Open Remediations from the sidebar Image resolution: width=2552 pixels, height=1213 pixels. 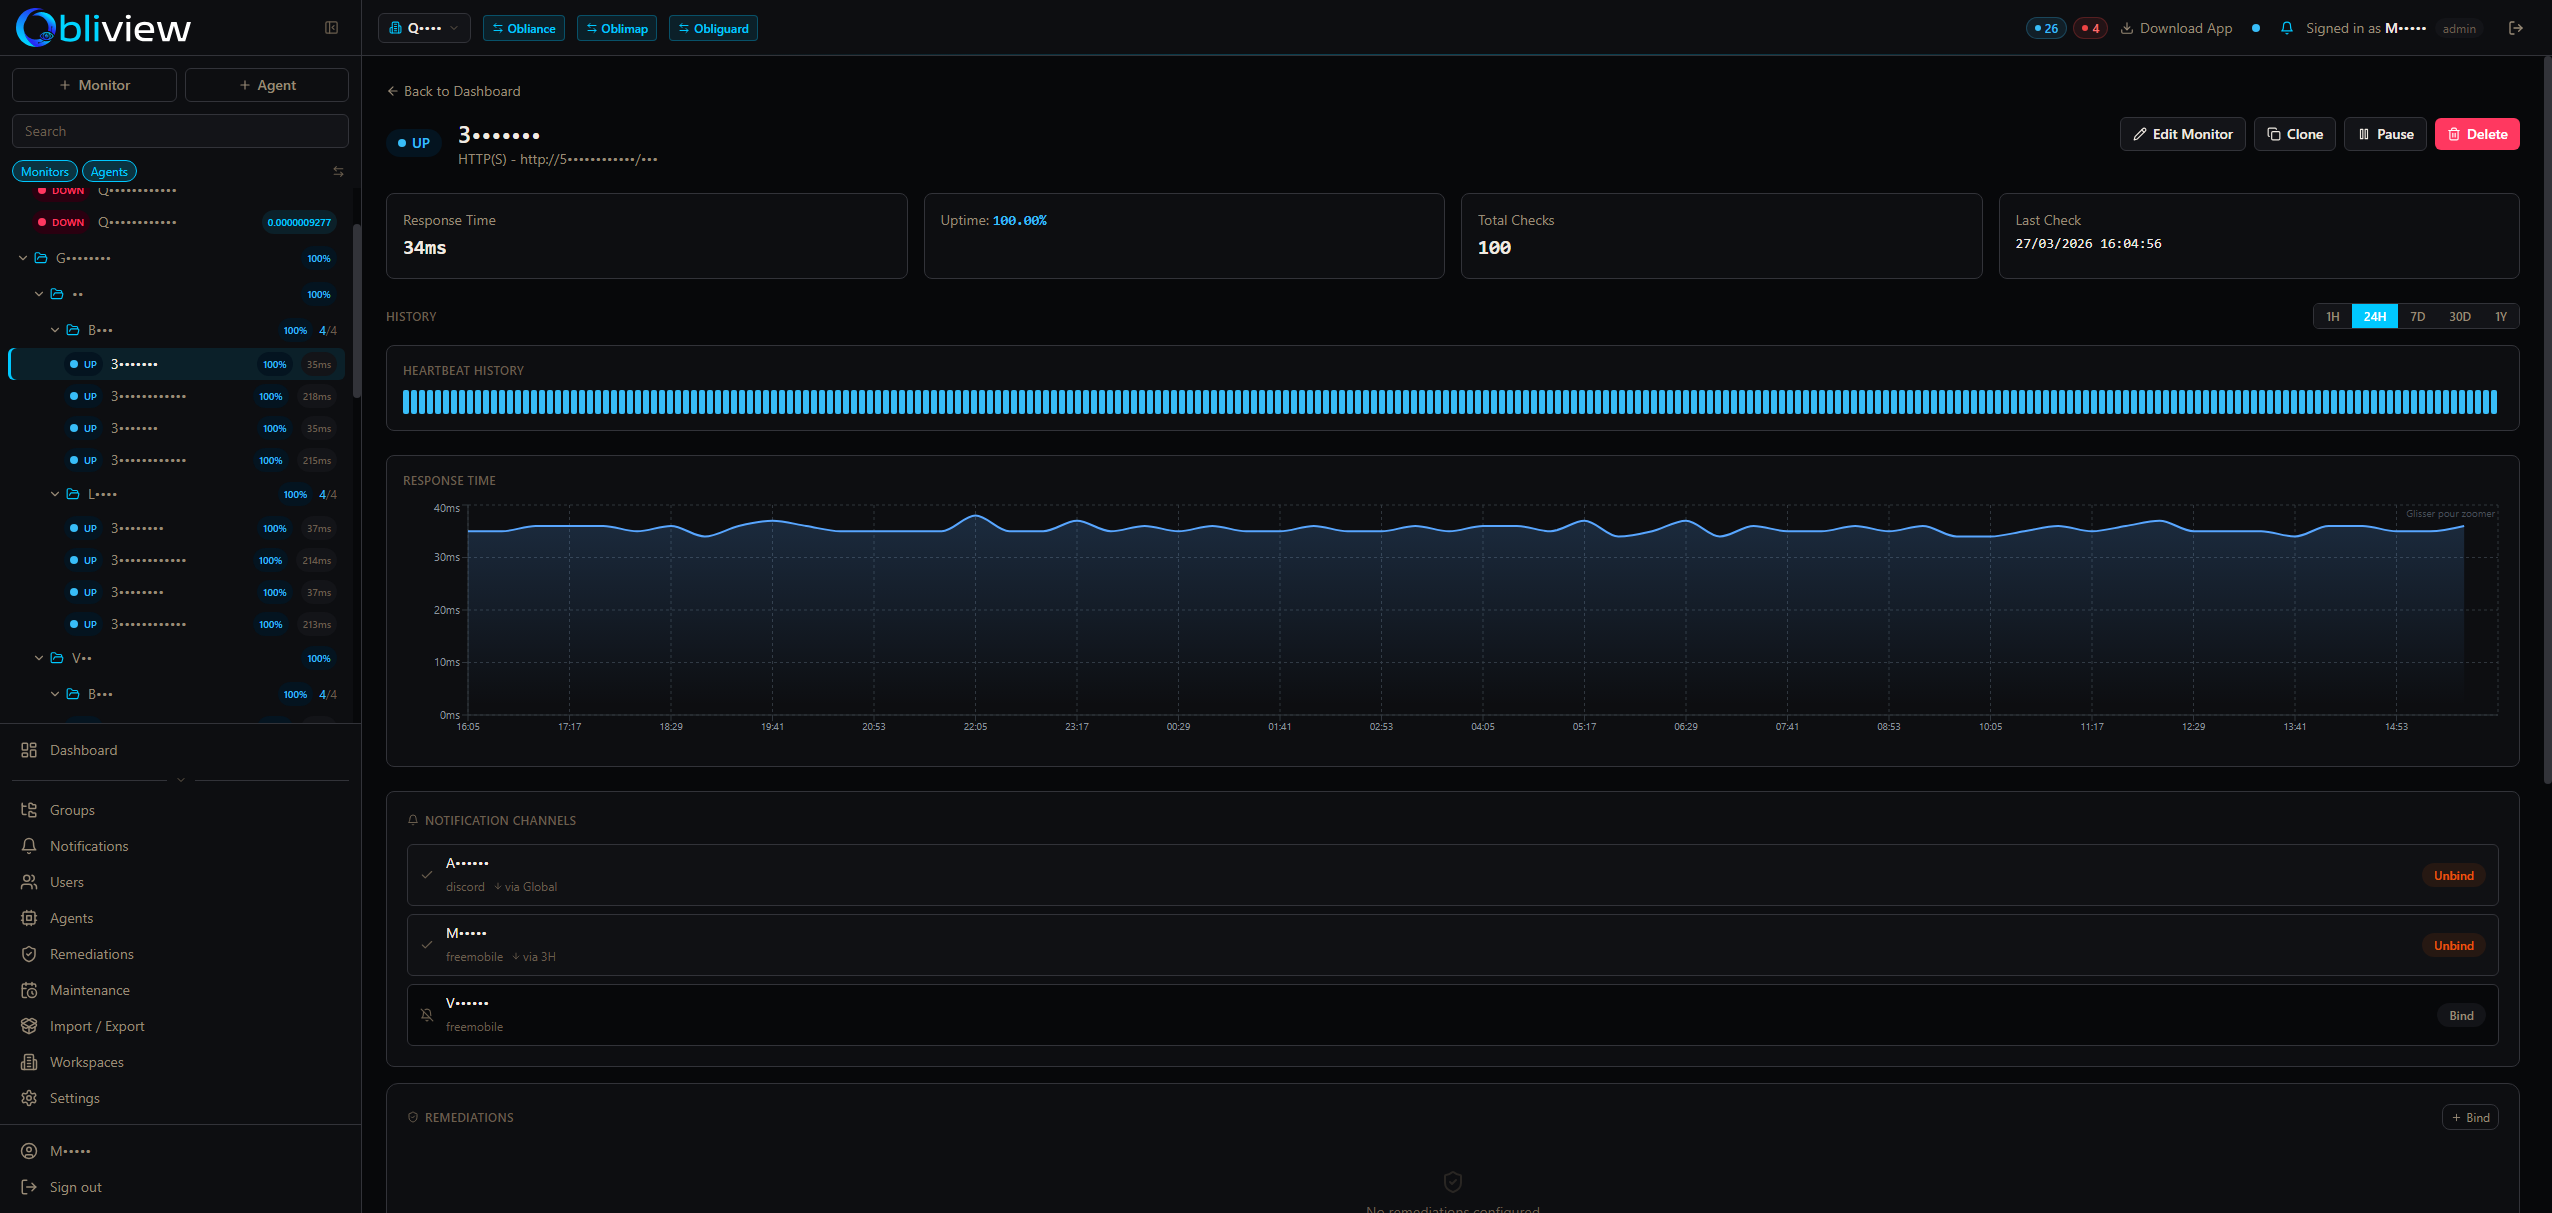(x=92, y=953)
